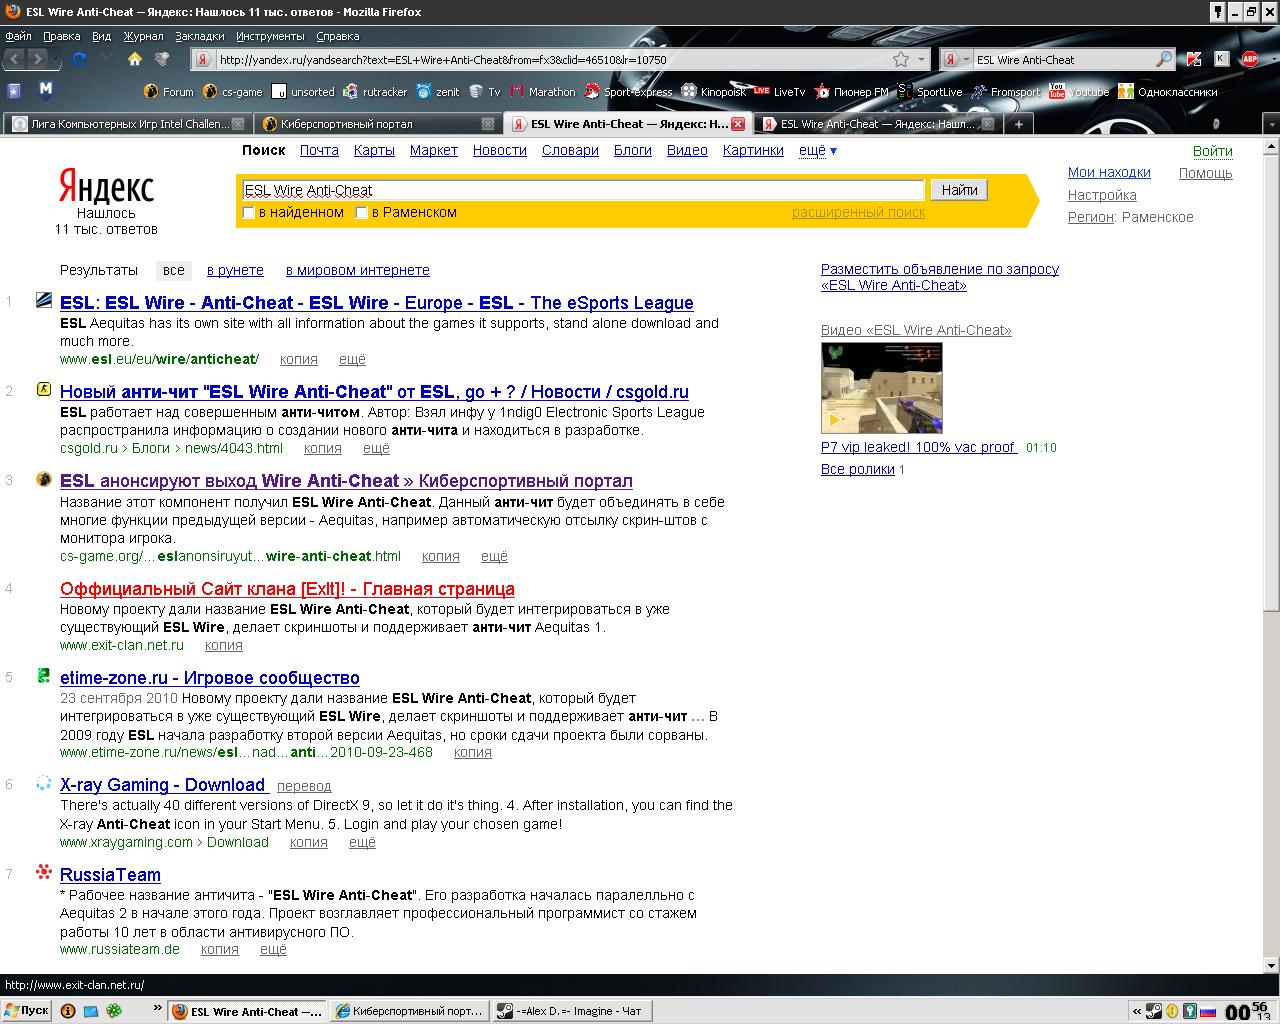Viewport: 1280px width, 1024px height.
Task: Open the X-ray Gaming - Download result
Action: click(x=162, y=785)
